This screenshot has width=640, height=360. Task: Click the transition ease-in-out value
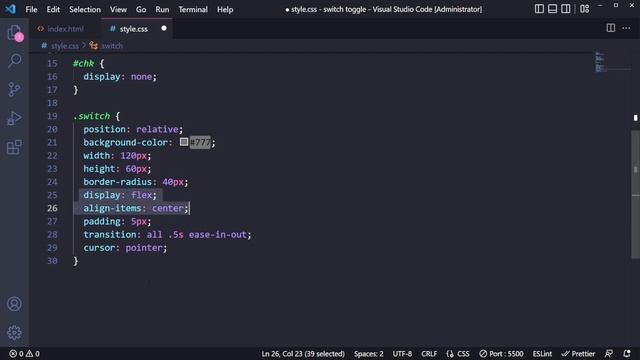pyautogui.click(x=218, y=235)
